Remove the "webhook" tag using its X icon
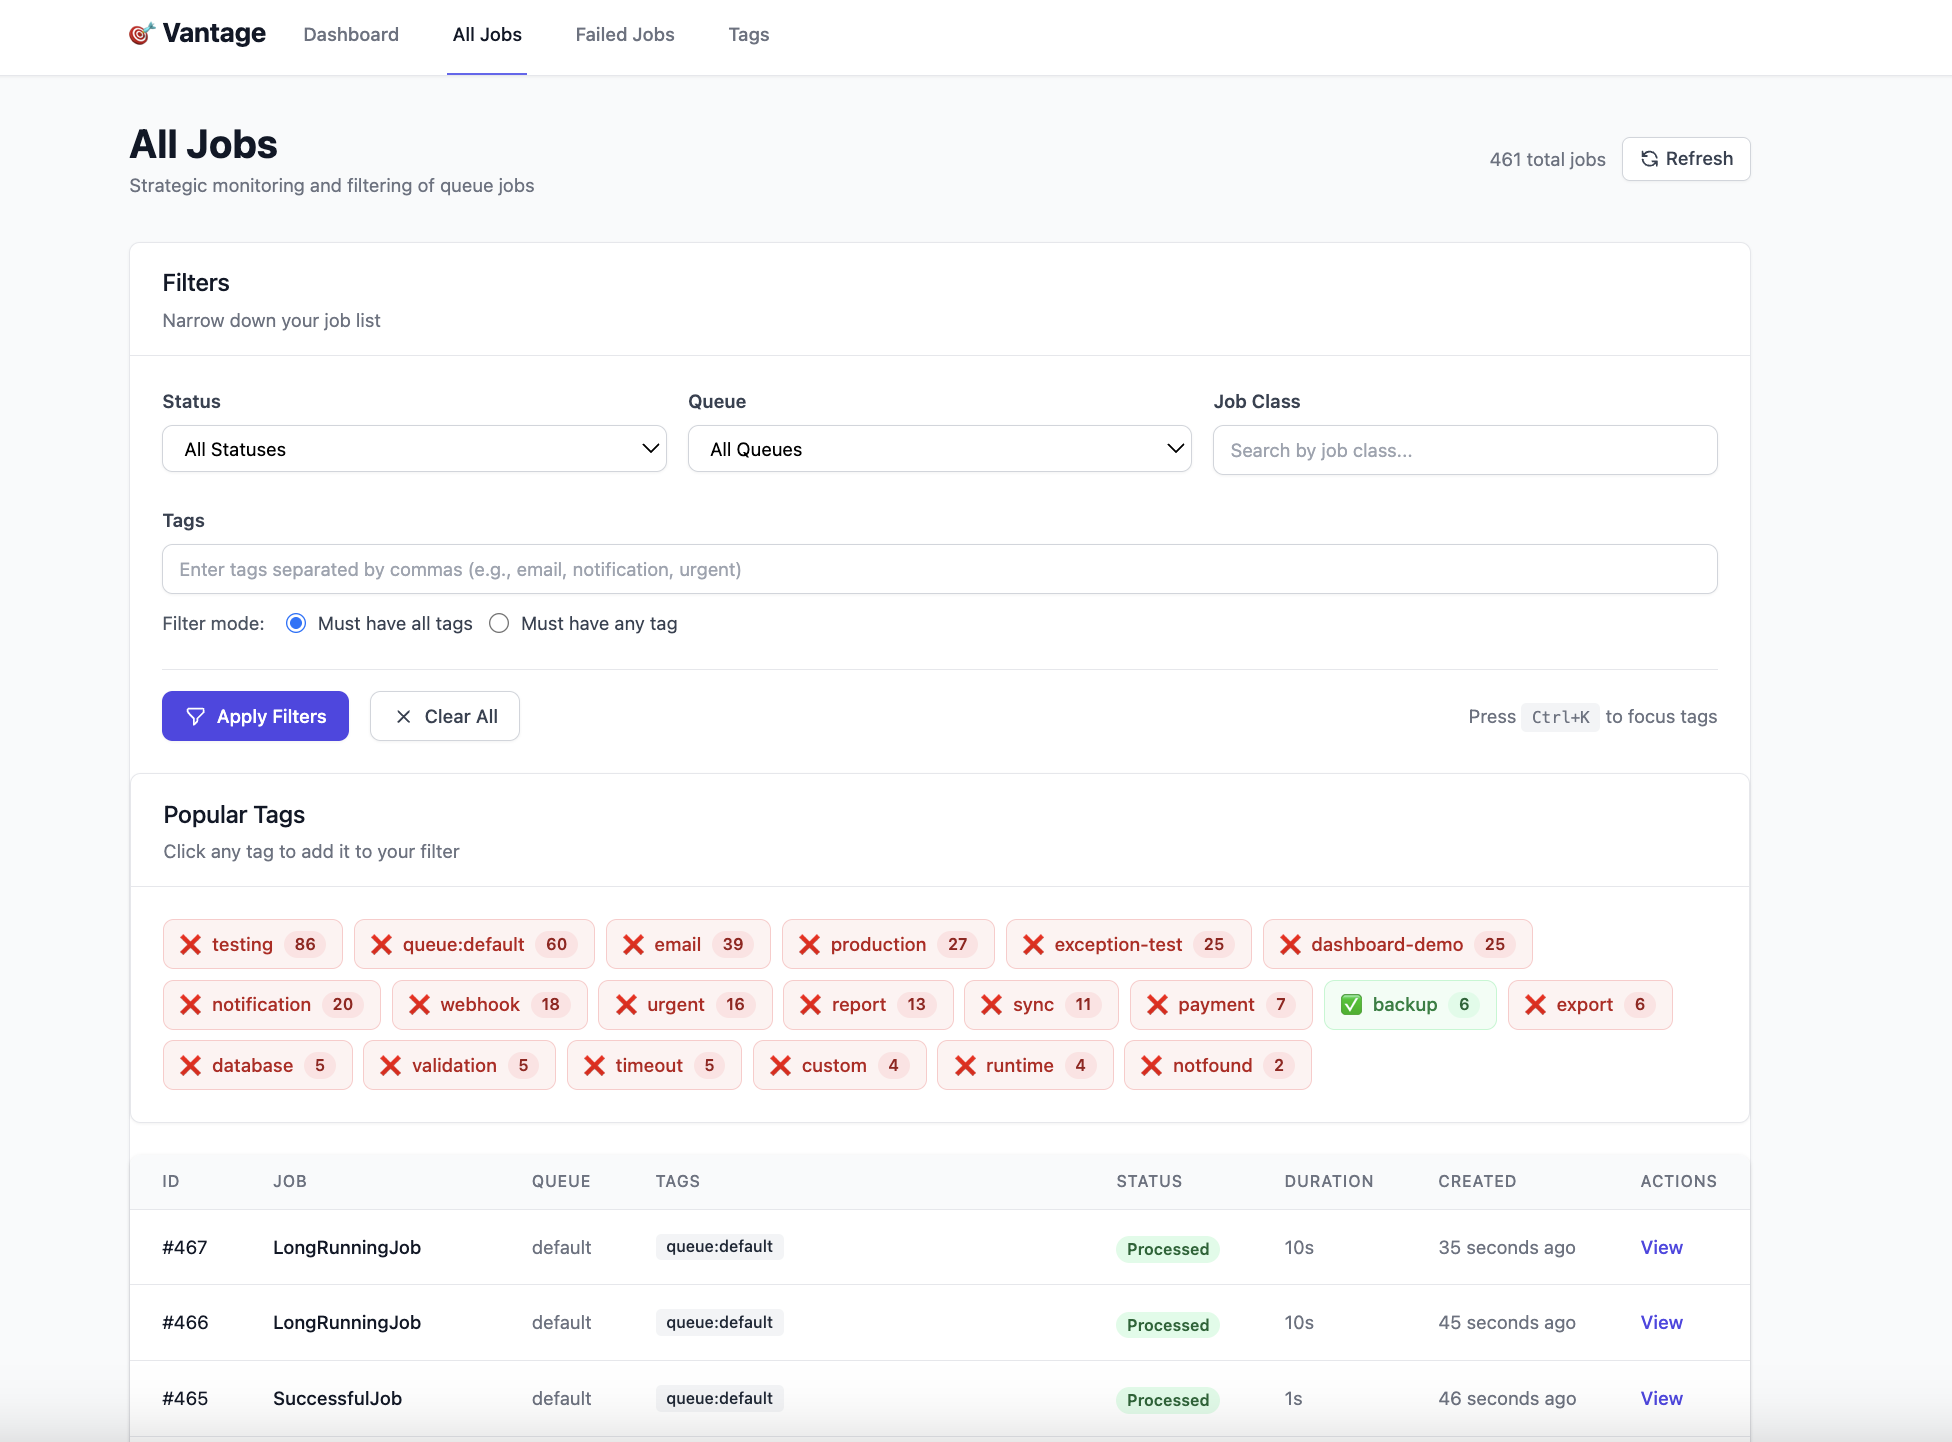The height and width of the screenshot is (1442, 1952). tap(420, 1004)
